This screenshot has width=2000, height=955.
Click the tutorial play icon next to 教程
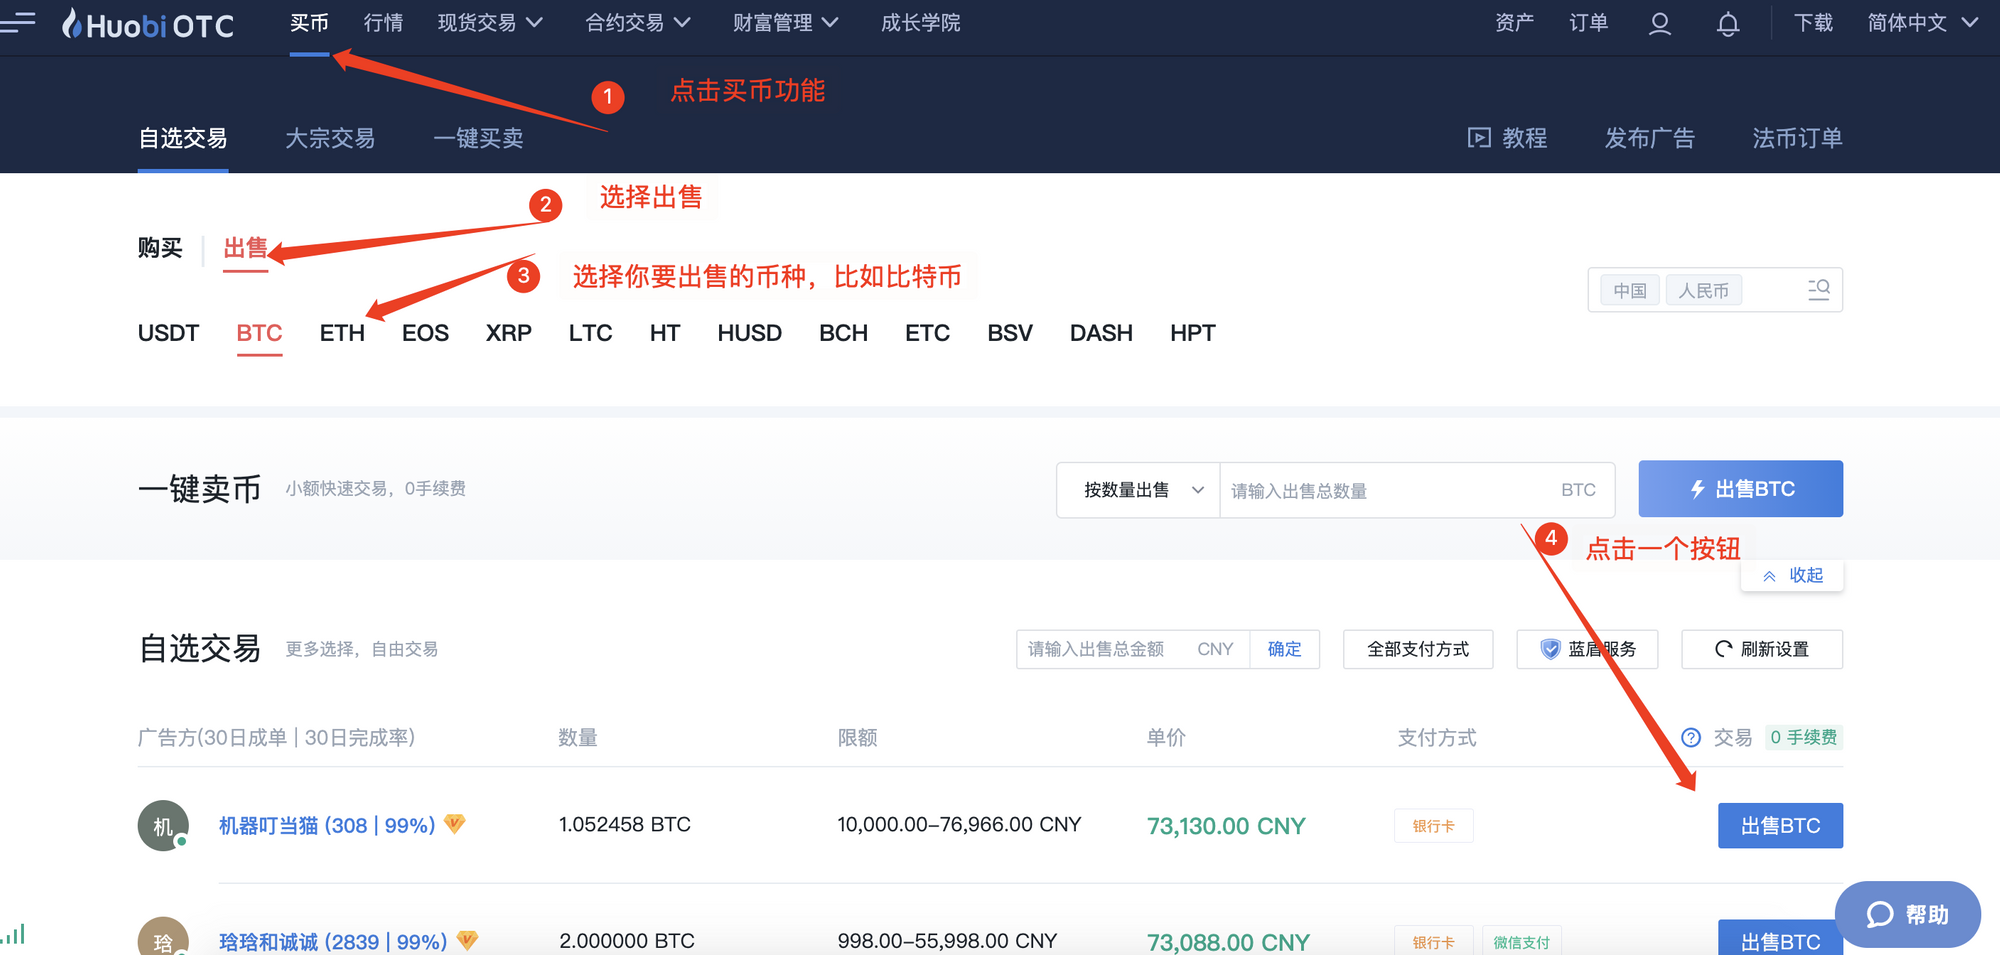[1479, 138]
